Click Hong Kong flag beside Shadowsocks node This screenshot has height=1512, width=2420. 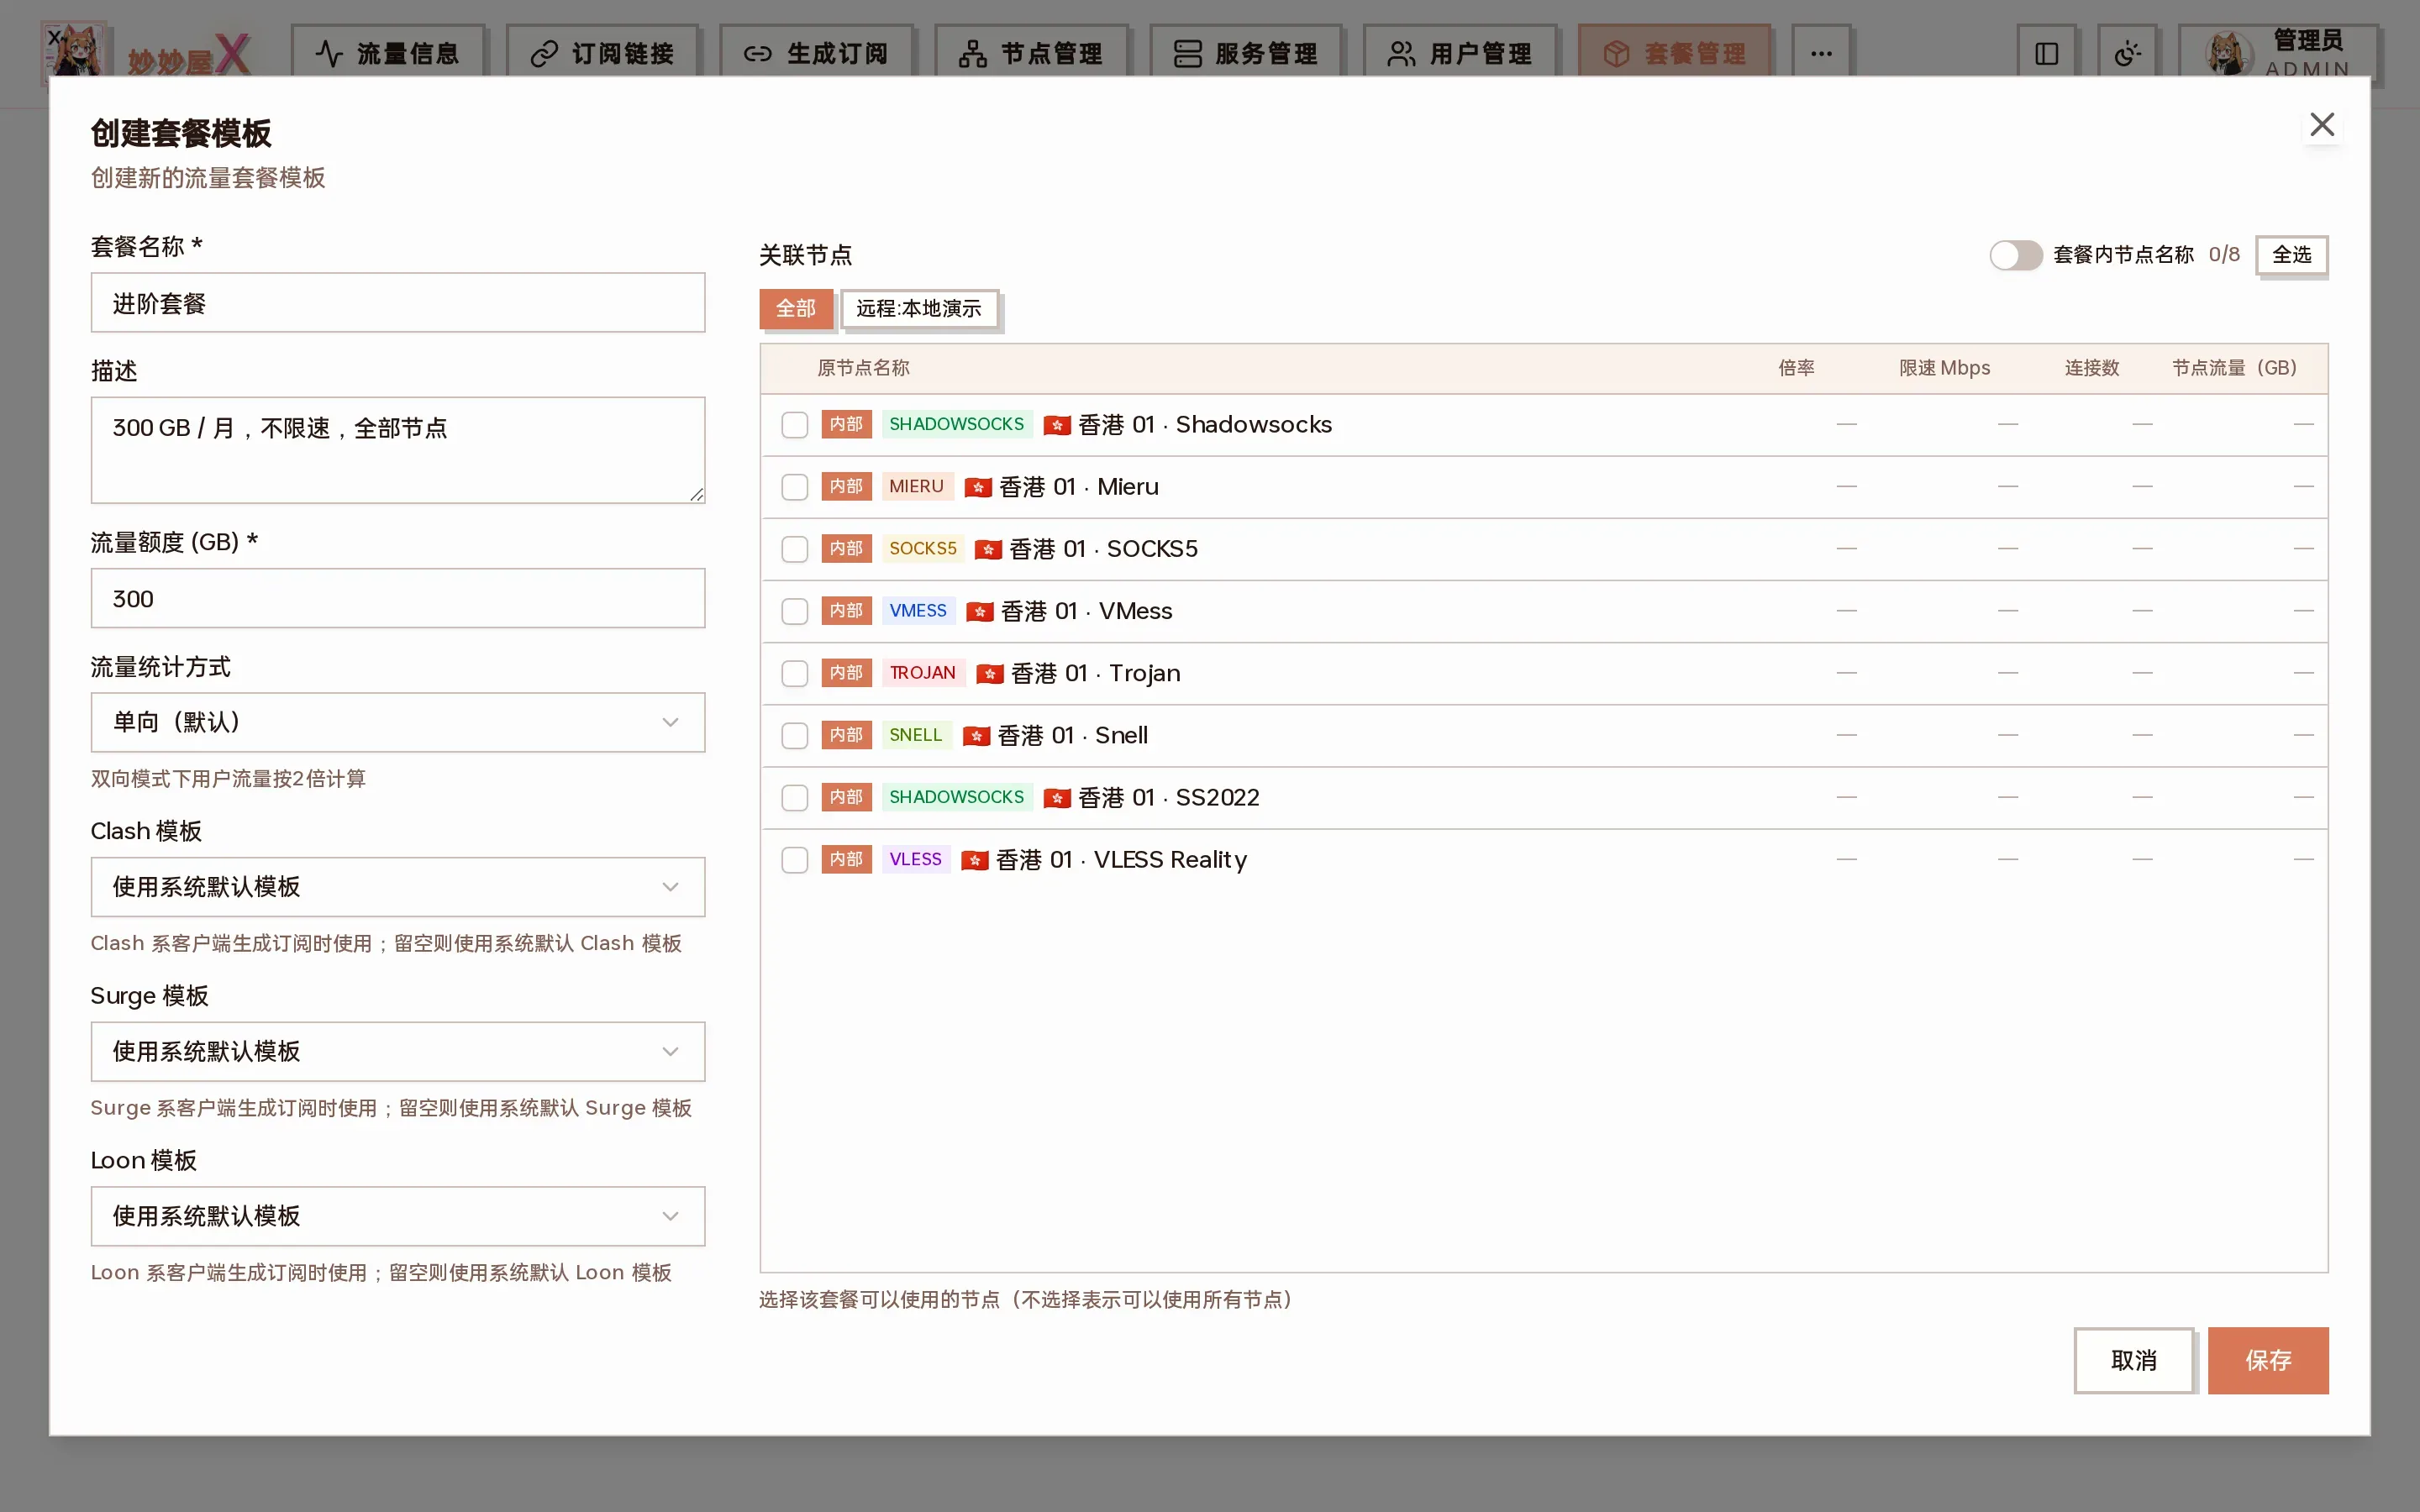pyautogui.click(x=1057, y=425)
